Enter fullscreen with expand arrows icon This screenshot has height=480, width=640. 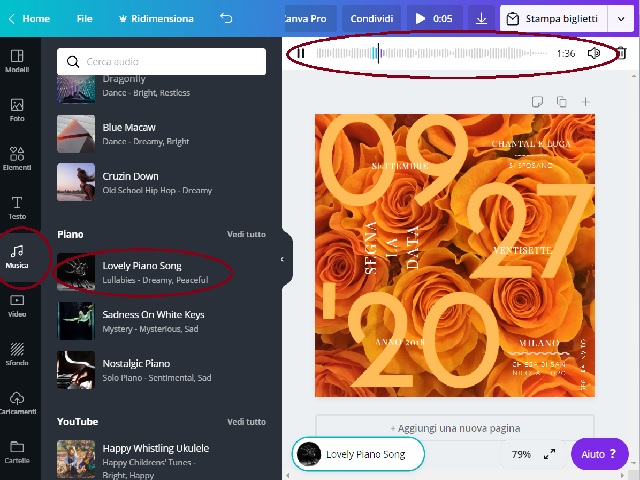(549, 454)
